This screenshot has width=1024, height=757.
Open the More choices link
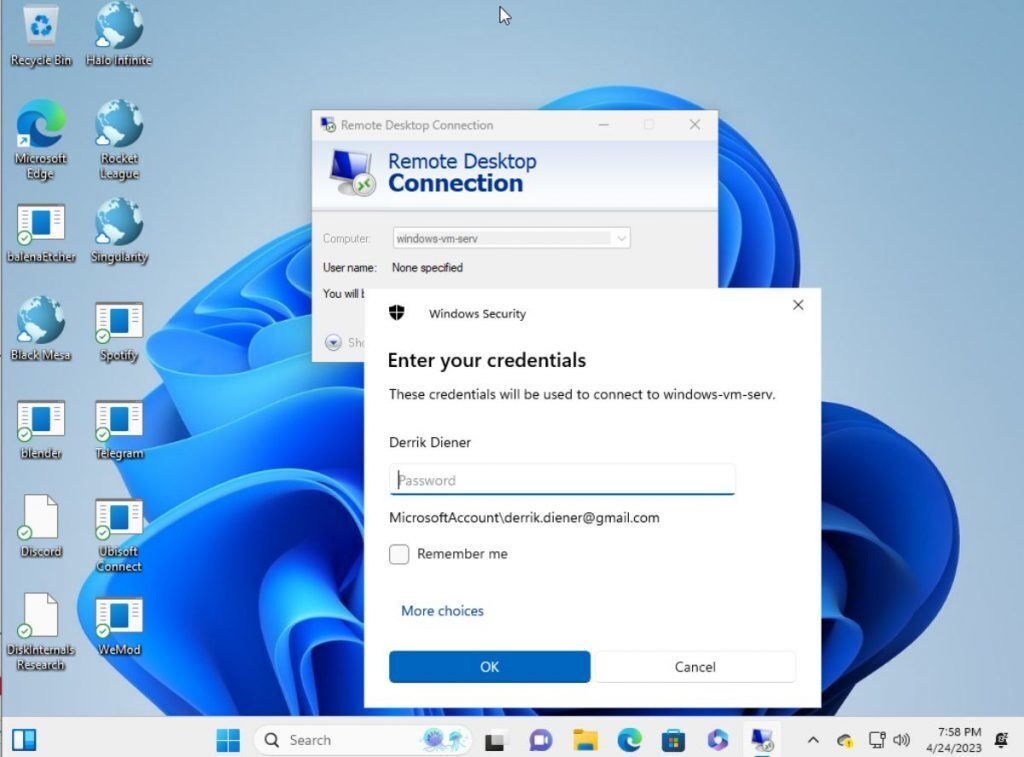(442, 611)
